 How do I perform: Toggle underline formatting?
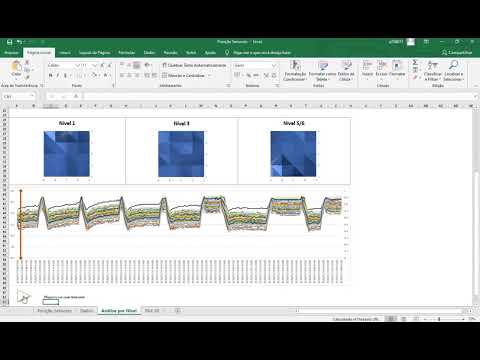pyautogui.click(x=65, y=76)
